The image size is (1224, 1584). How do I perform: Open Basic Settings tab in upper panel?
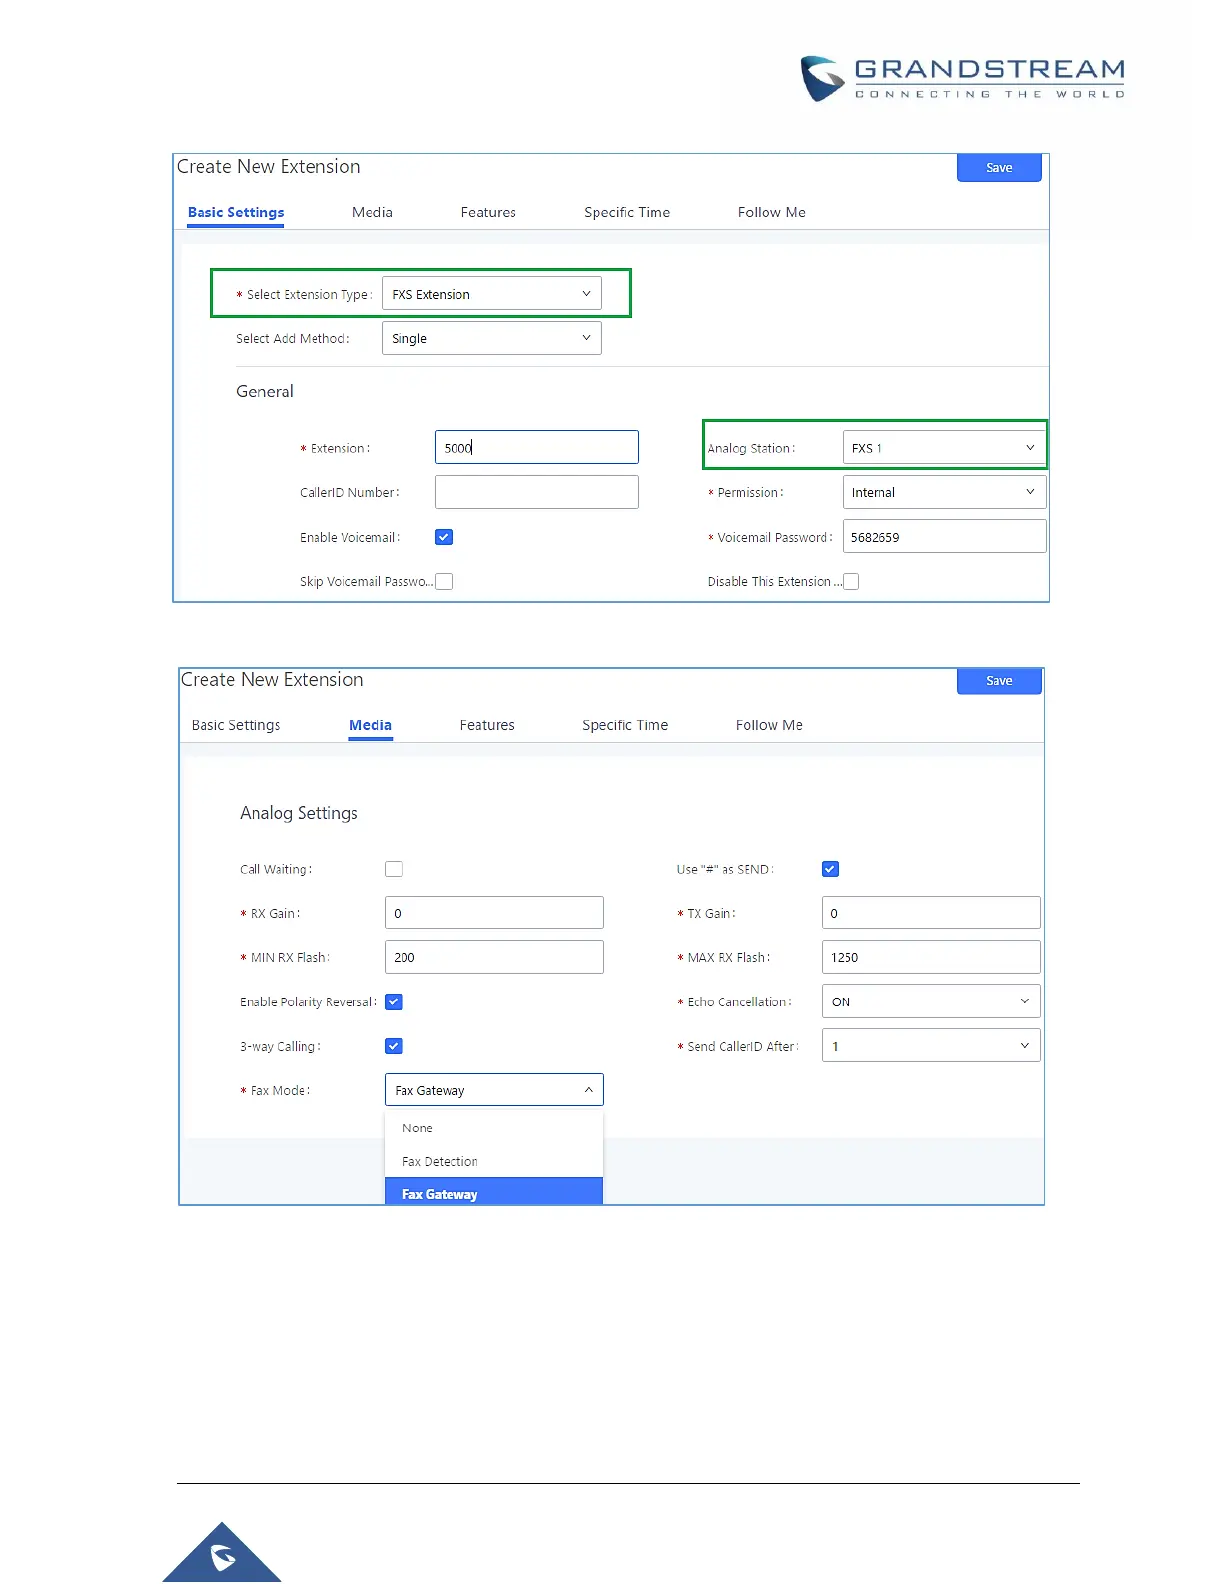236,212
